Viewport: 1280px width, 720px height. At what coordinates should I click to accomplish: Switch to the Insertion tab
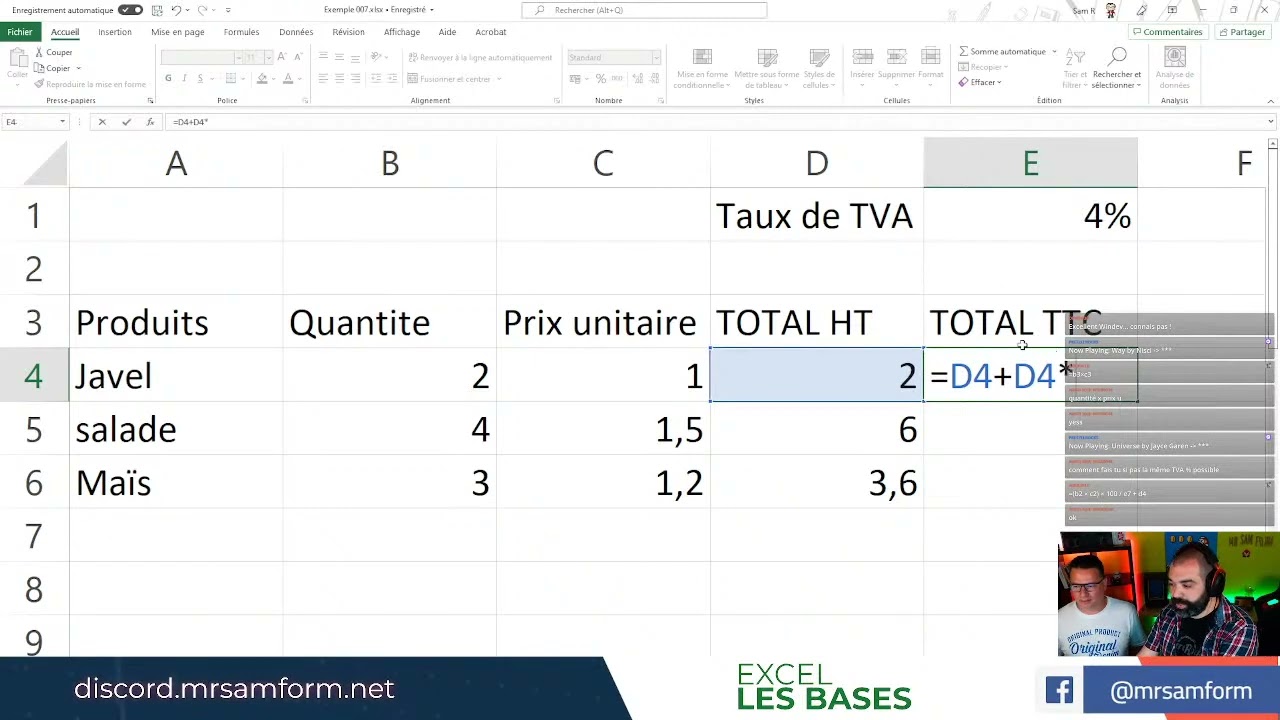point(115,32)
